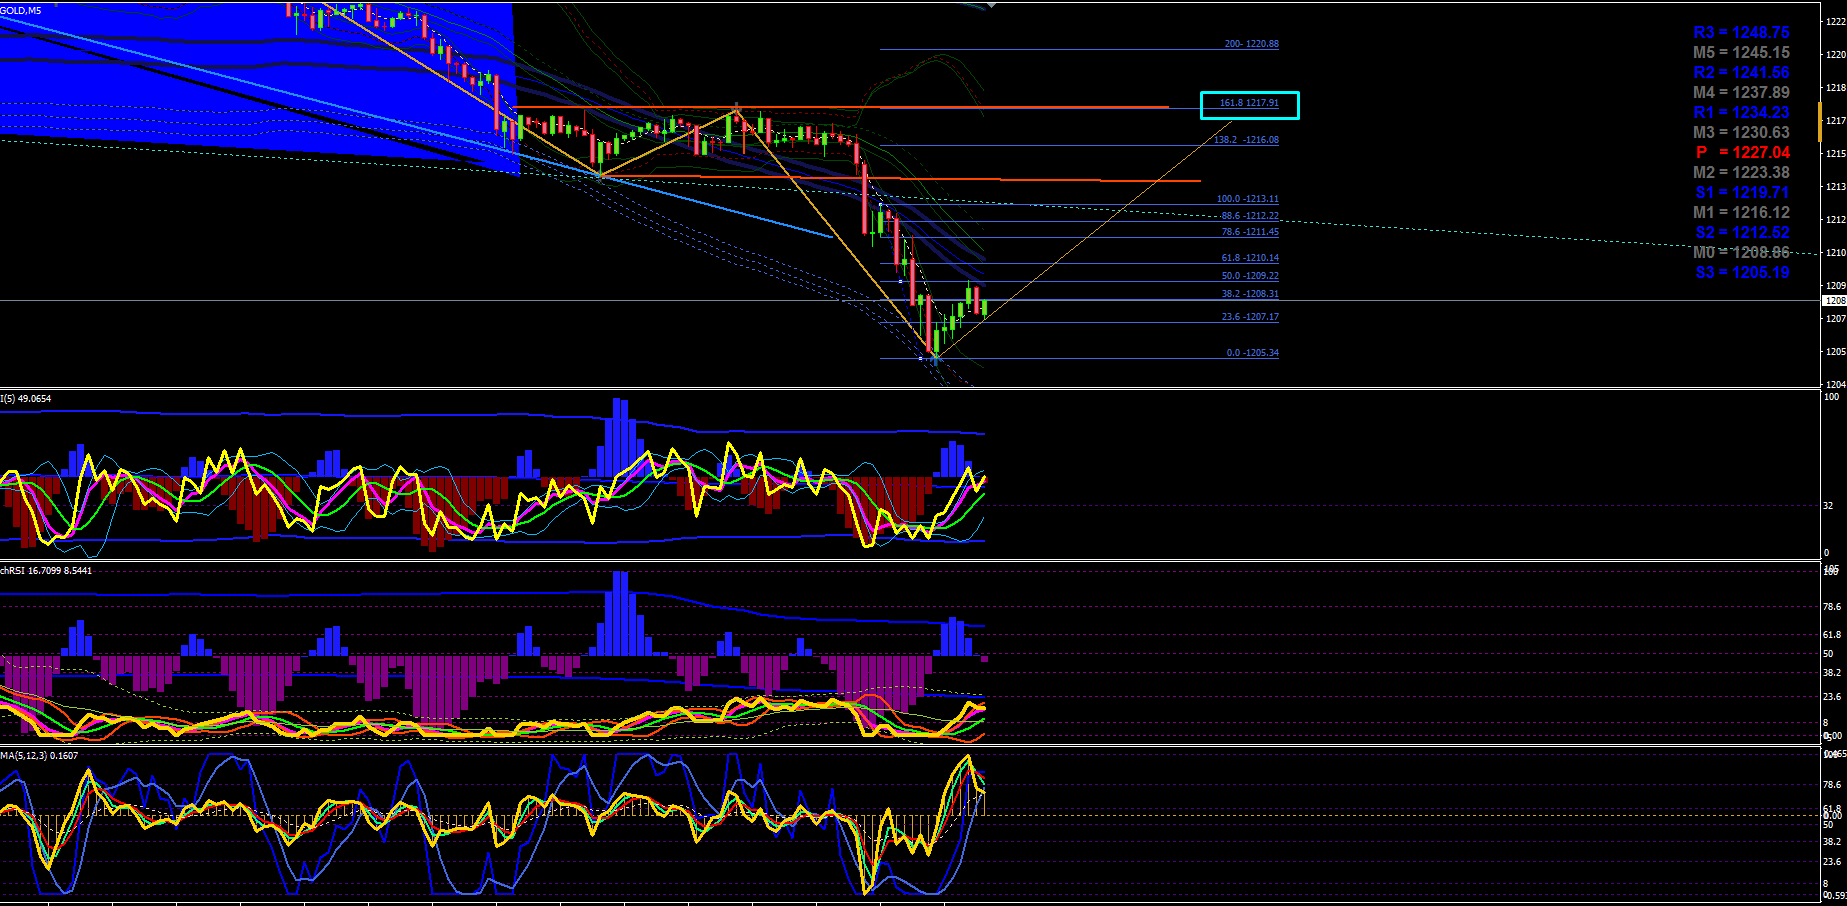Click pivot label R3 = 1248.75
The width and height of the screenshot is (1847, 906).
click(x=1741, y=32)
